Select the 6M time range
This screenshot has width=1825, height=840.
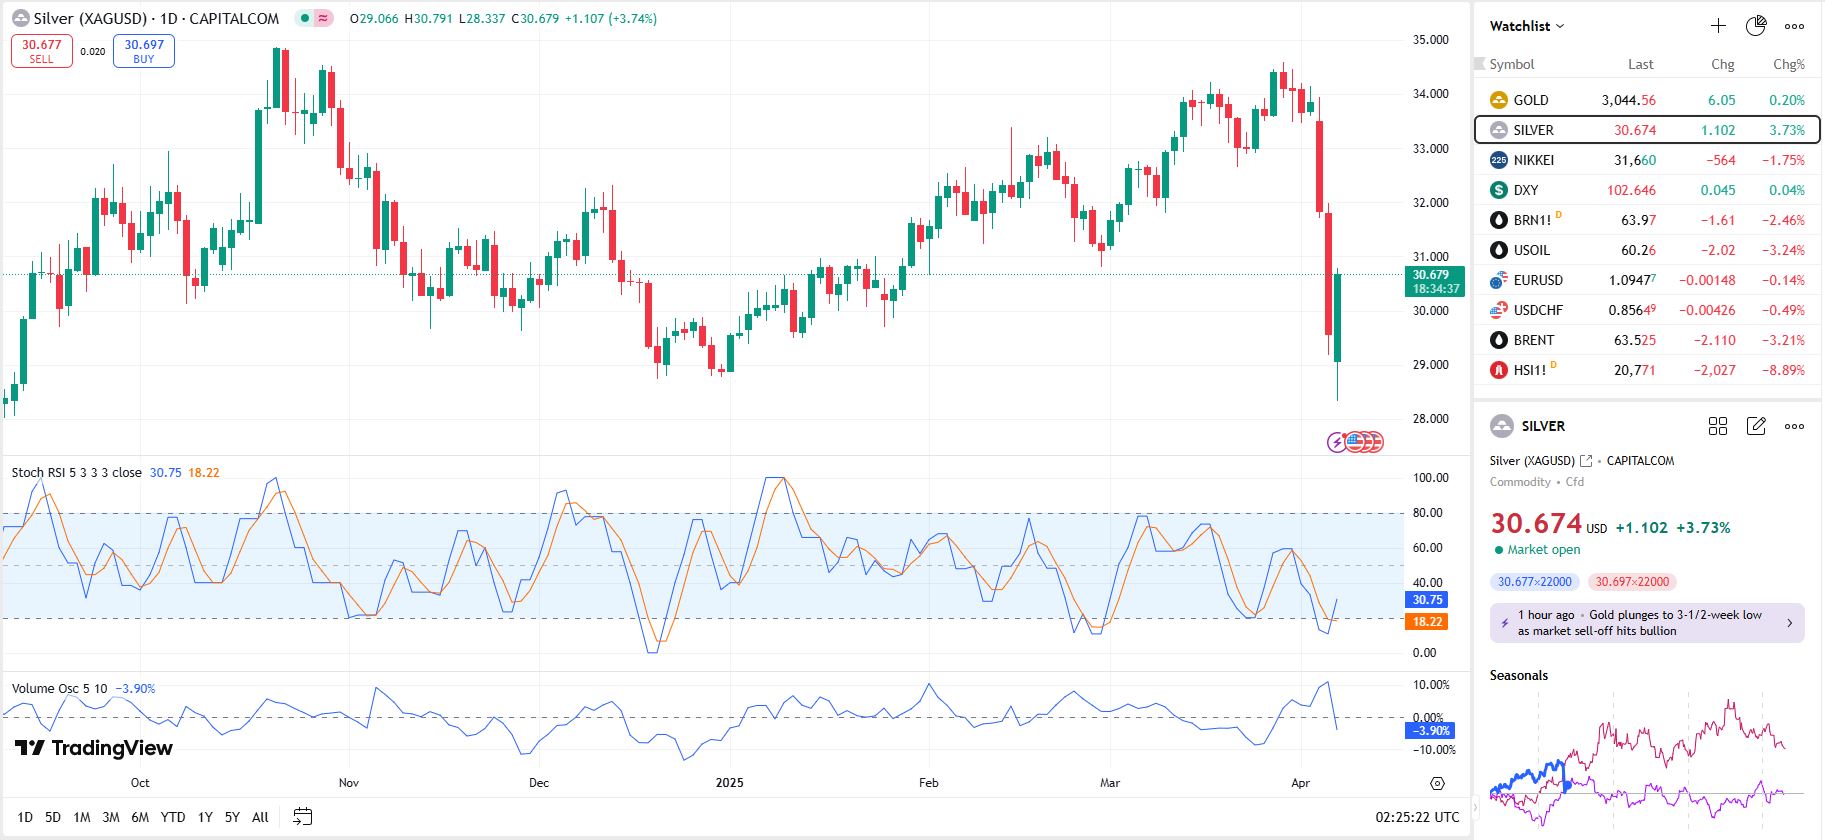(140, 817)
